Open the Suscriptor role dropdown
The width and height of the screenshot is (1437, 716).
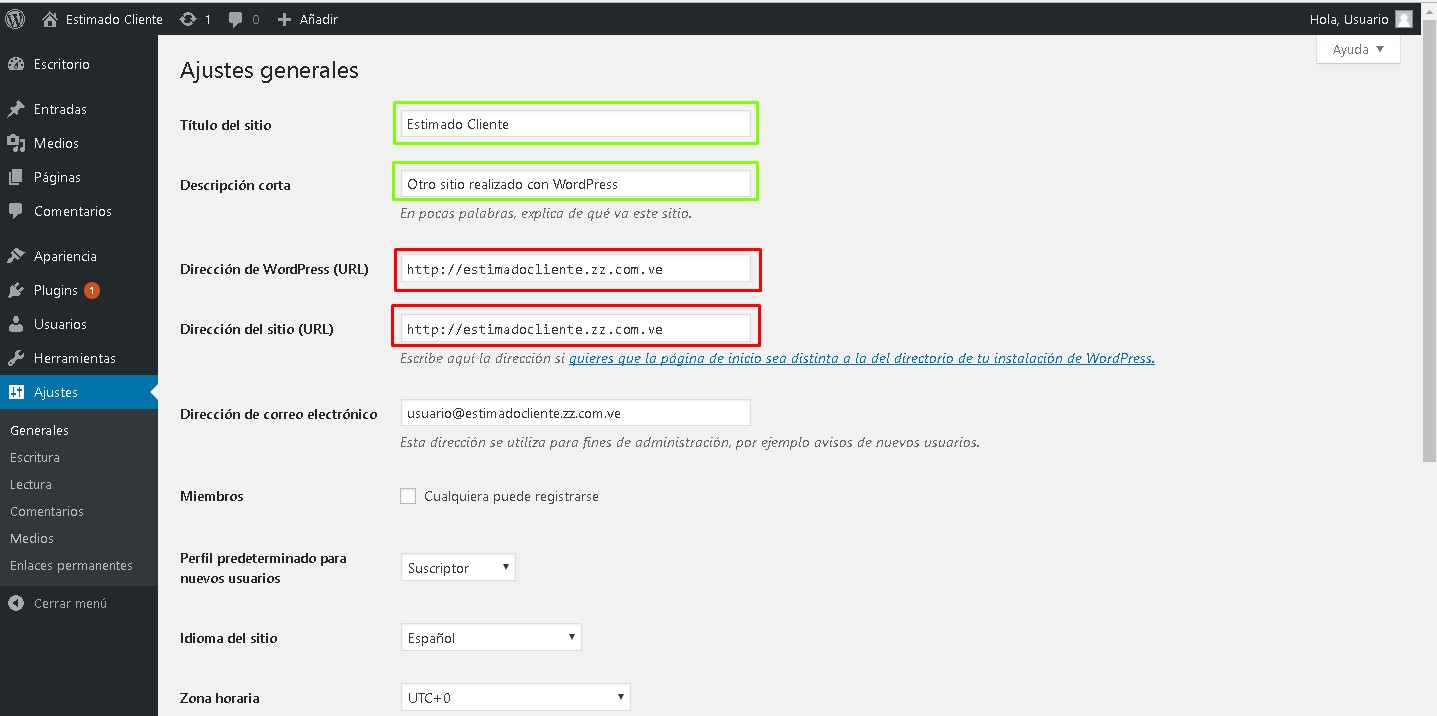pyautogui.click(x=458, y=568)
